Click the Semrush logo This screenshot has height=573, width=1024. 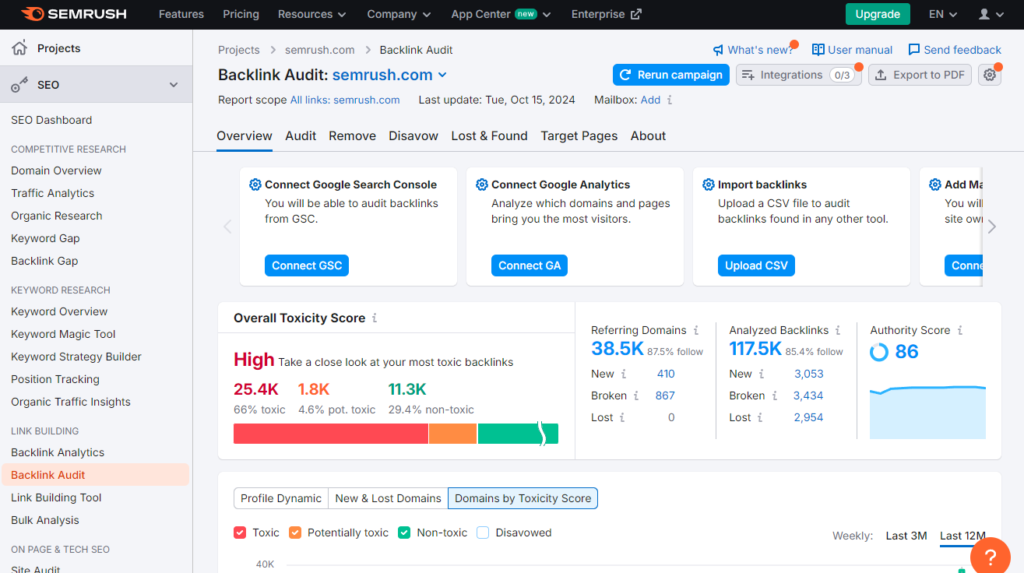point(73,14)
